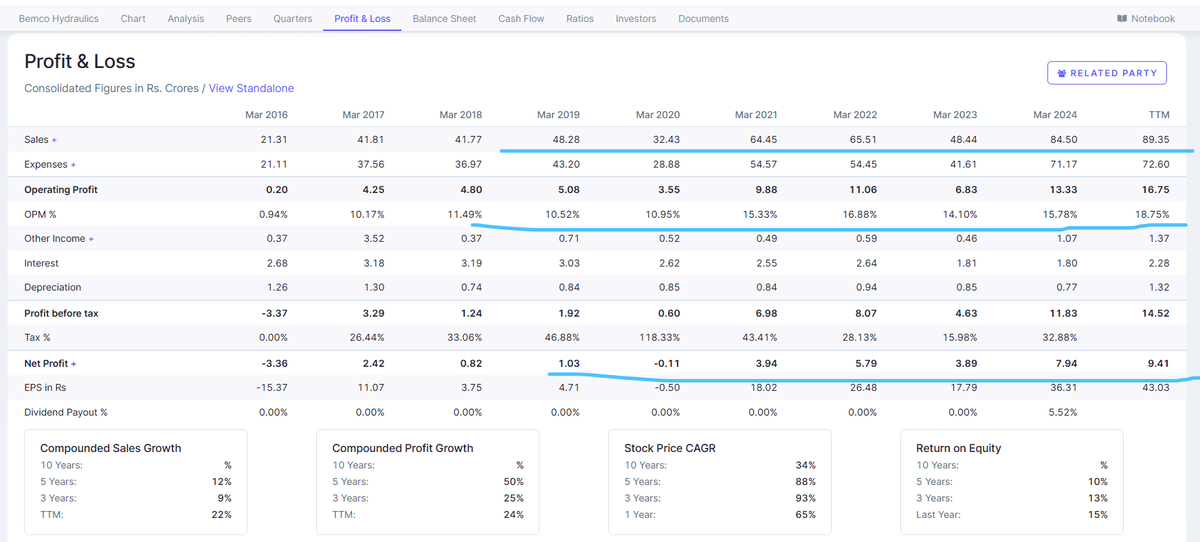The width and height of the screenshot is (1200, 542).
Task: Open the Peers tab
Action: click(x=239, y=18)
